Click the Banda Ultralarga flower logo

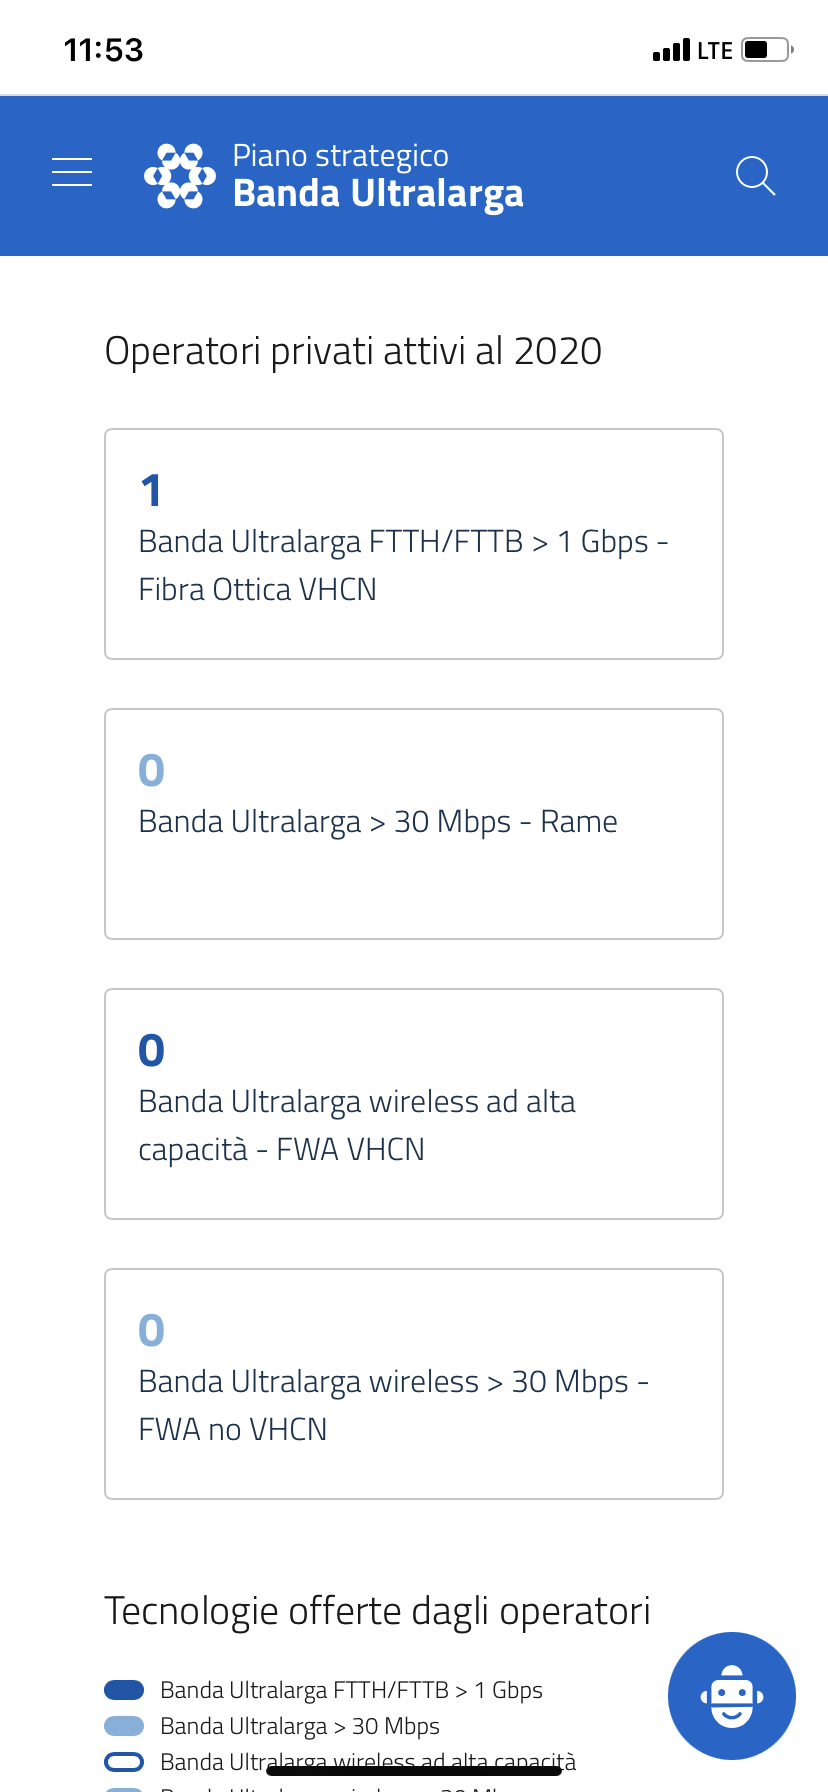[180, 176]
